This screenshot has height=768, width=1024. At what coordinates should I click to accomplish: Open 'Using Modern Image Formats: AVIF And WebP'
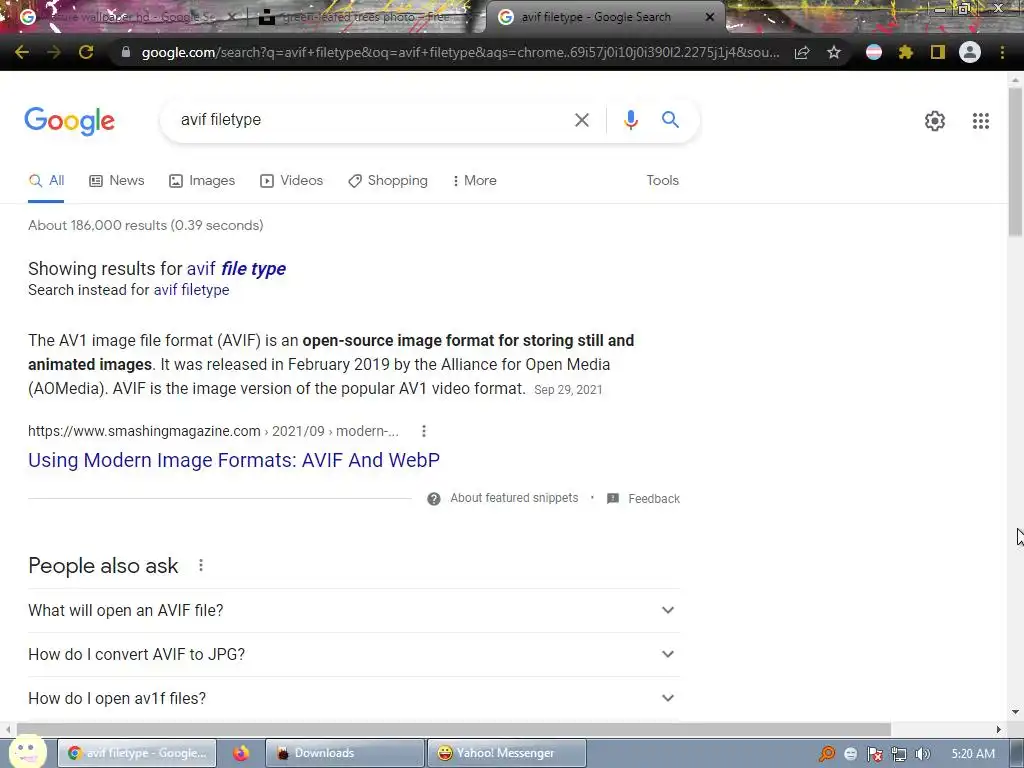coord(234,460)
